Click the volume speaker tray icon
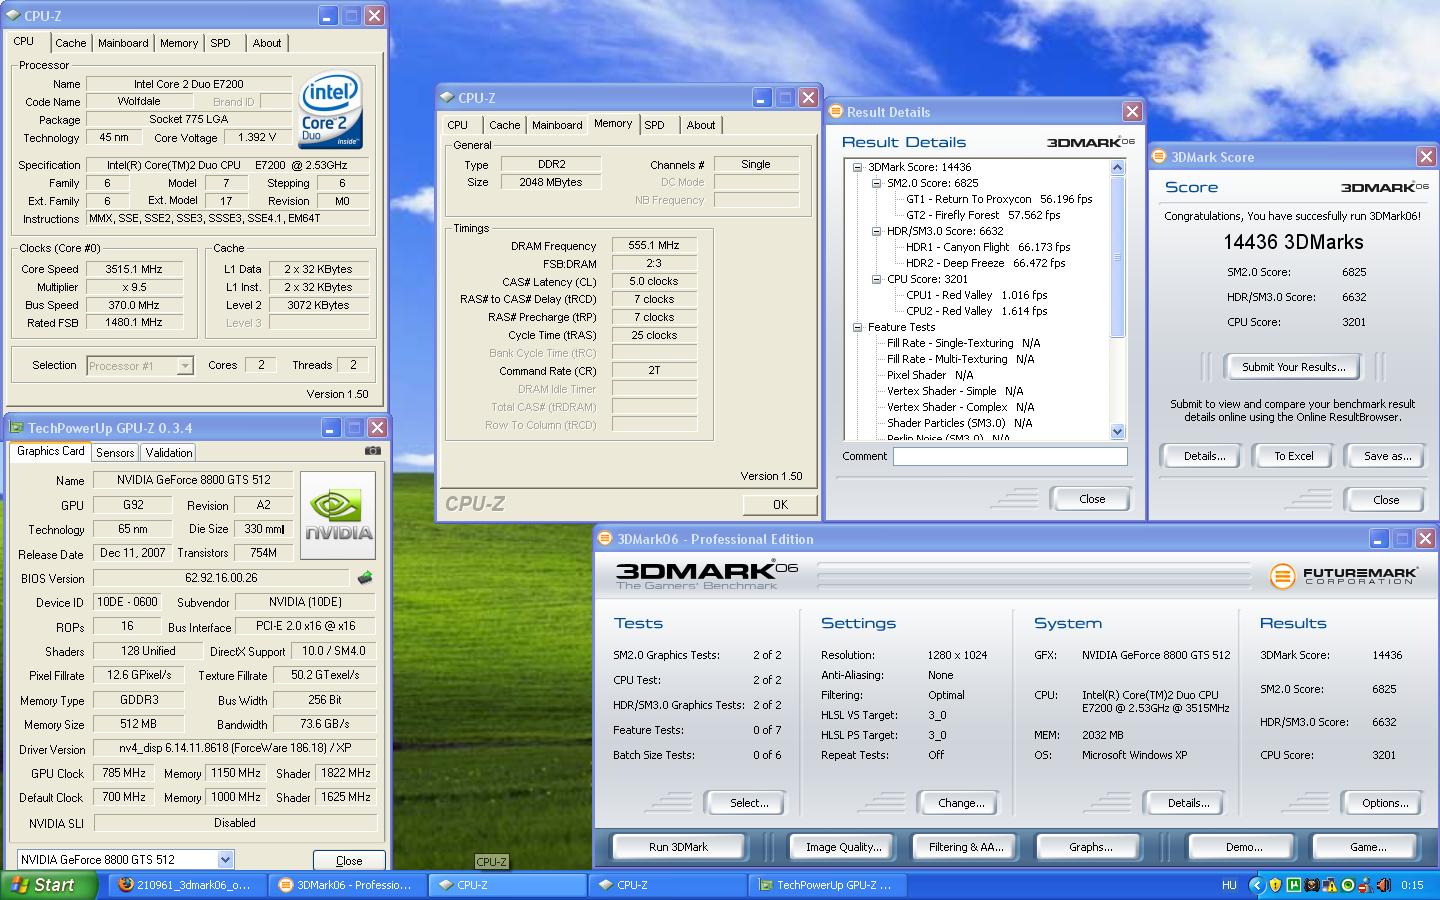 tap(1383, 885)
